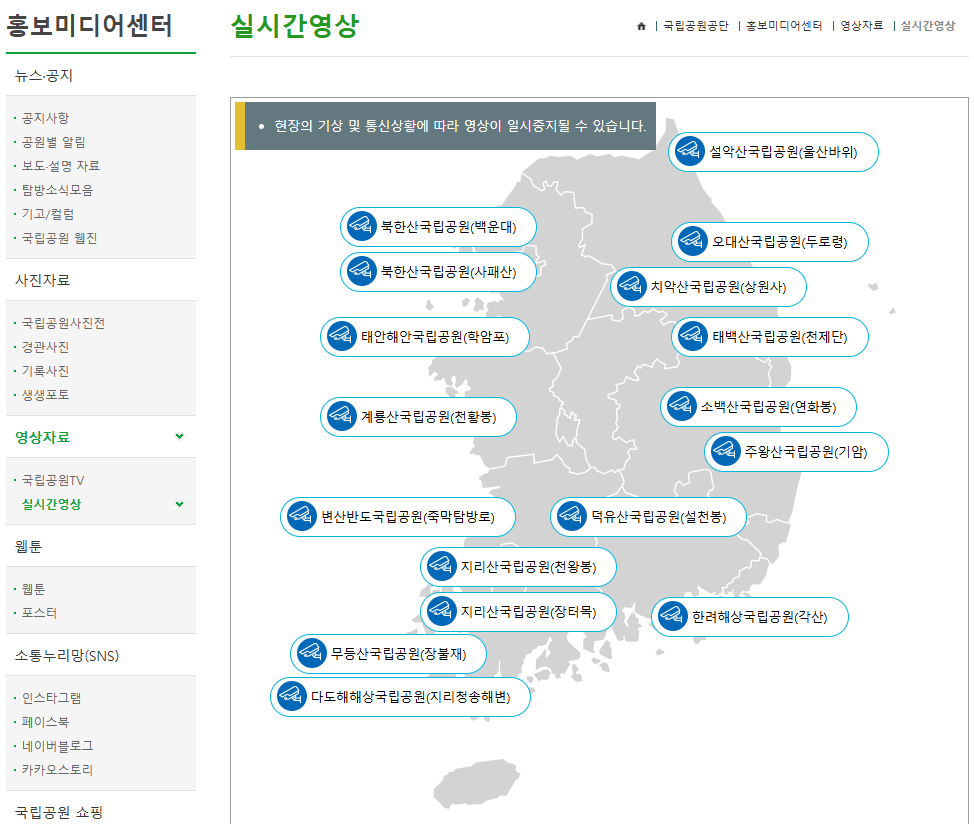Click 실시간영상 breadcrumb link
Image resolution: width=974 pixels, height=824 pixels.
[x=928, y=26]
